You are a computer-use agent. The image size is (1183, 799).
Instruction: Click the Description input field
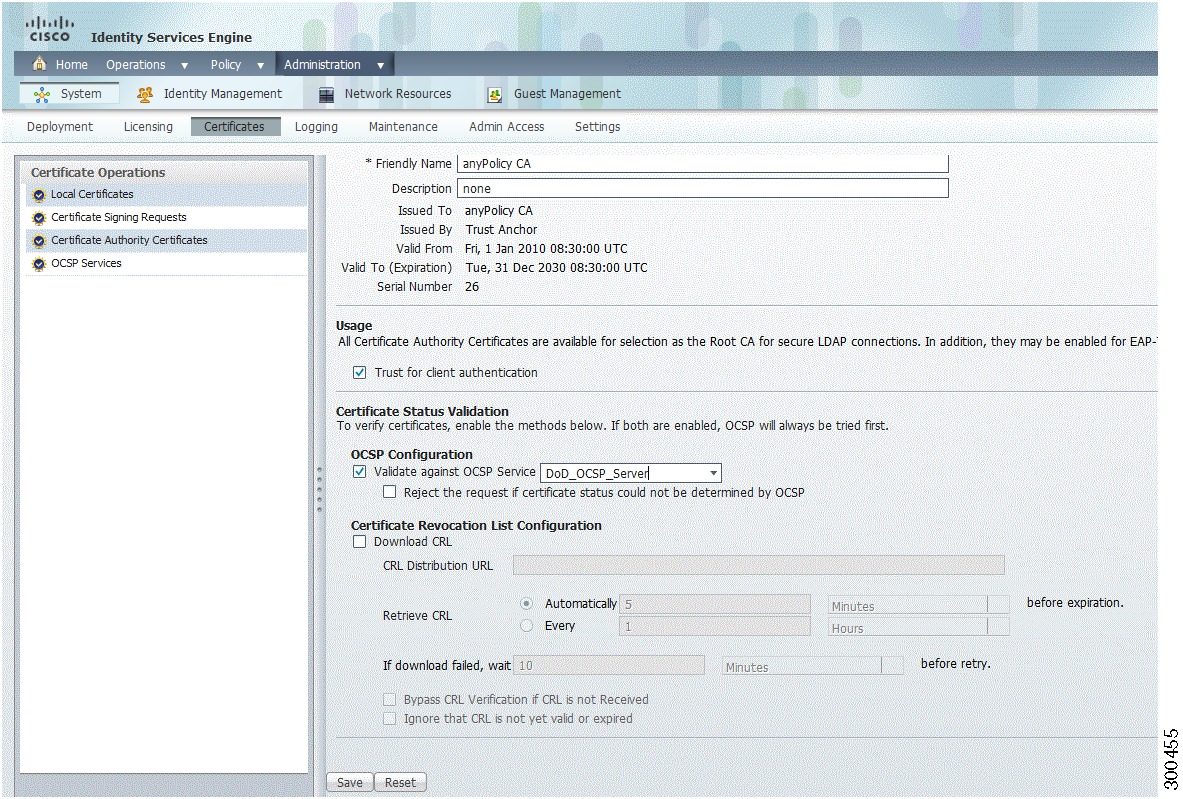(x=702, y=189)
